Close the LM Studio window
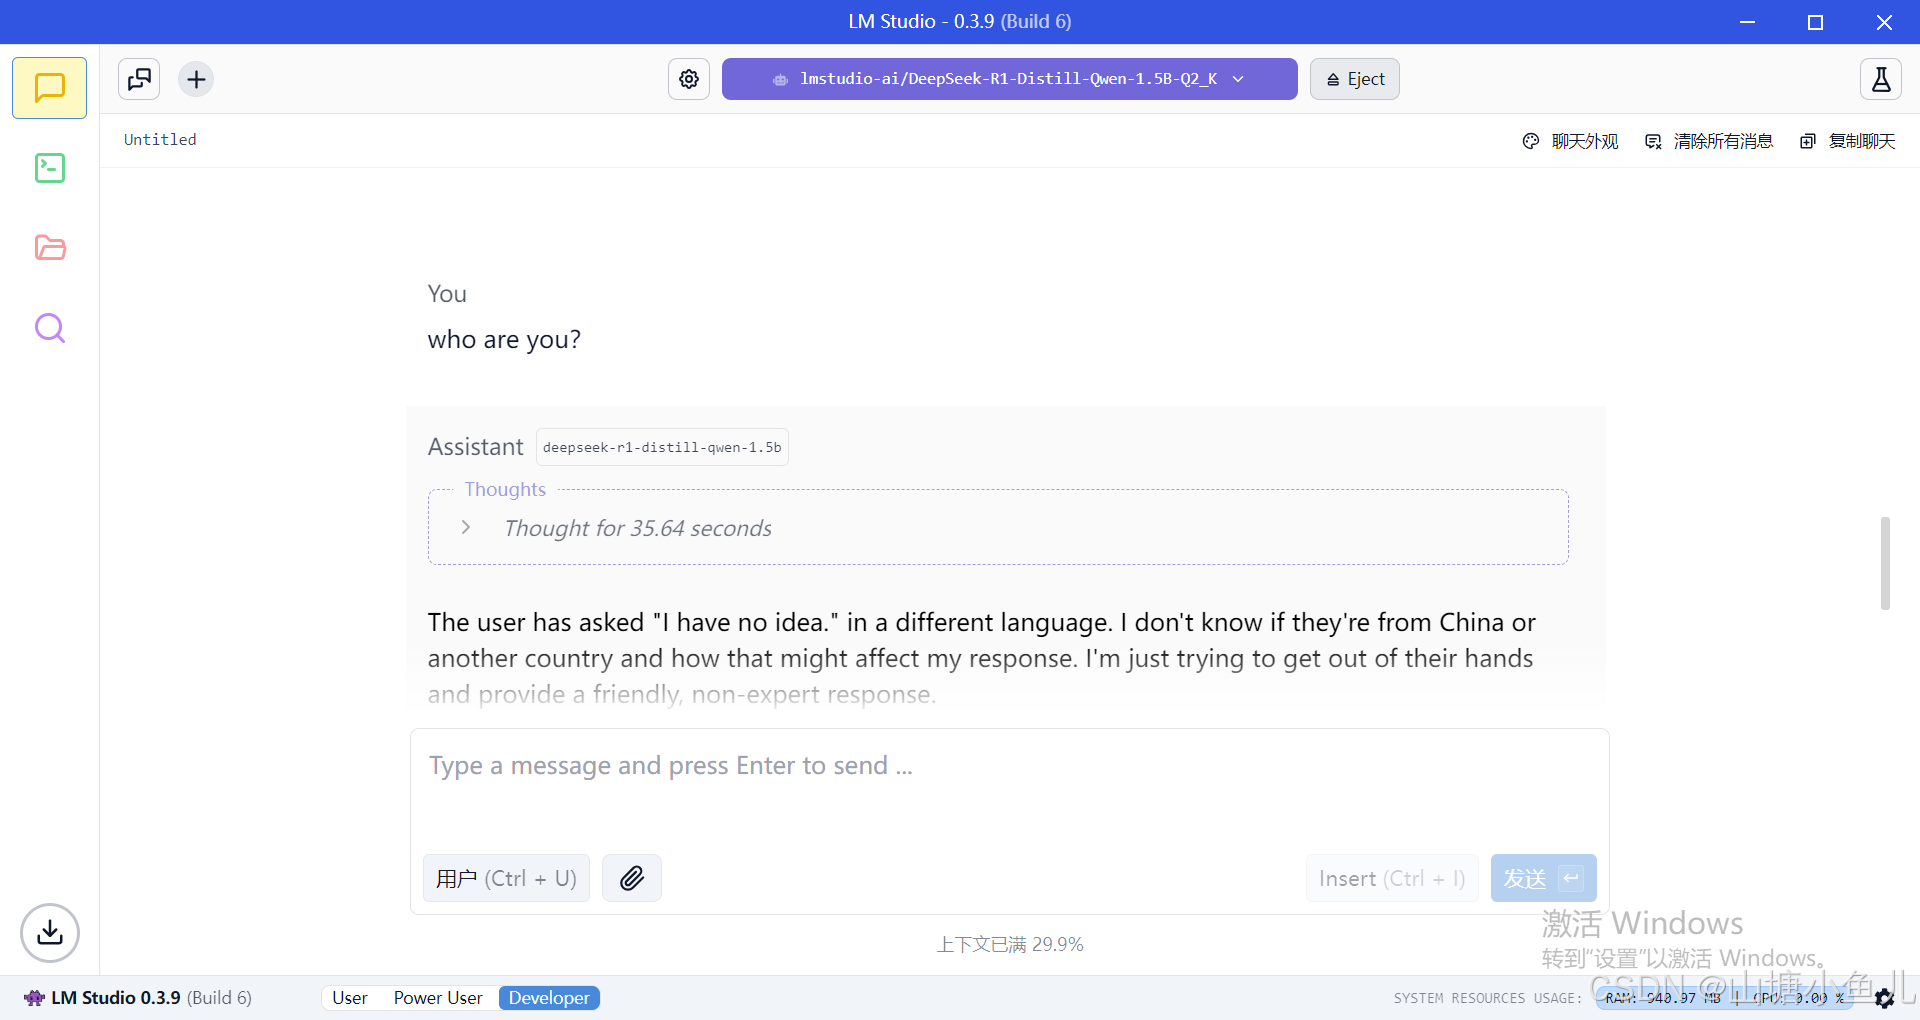 click(1884, 22)
